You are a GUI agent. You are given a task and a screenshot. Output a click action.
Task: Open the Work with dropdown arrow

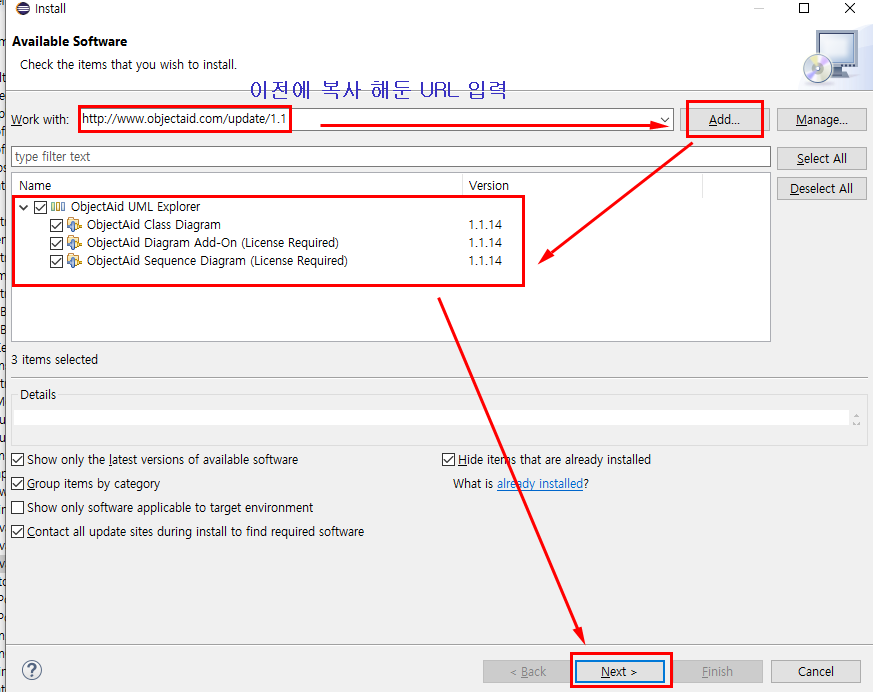pyautogui.click(x=665, y=120)
